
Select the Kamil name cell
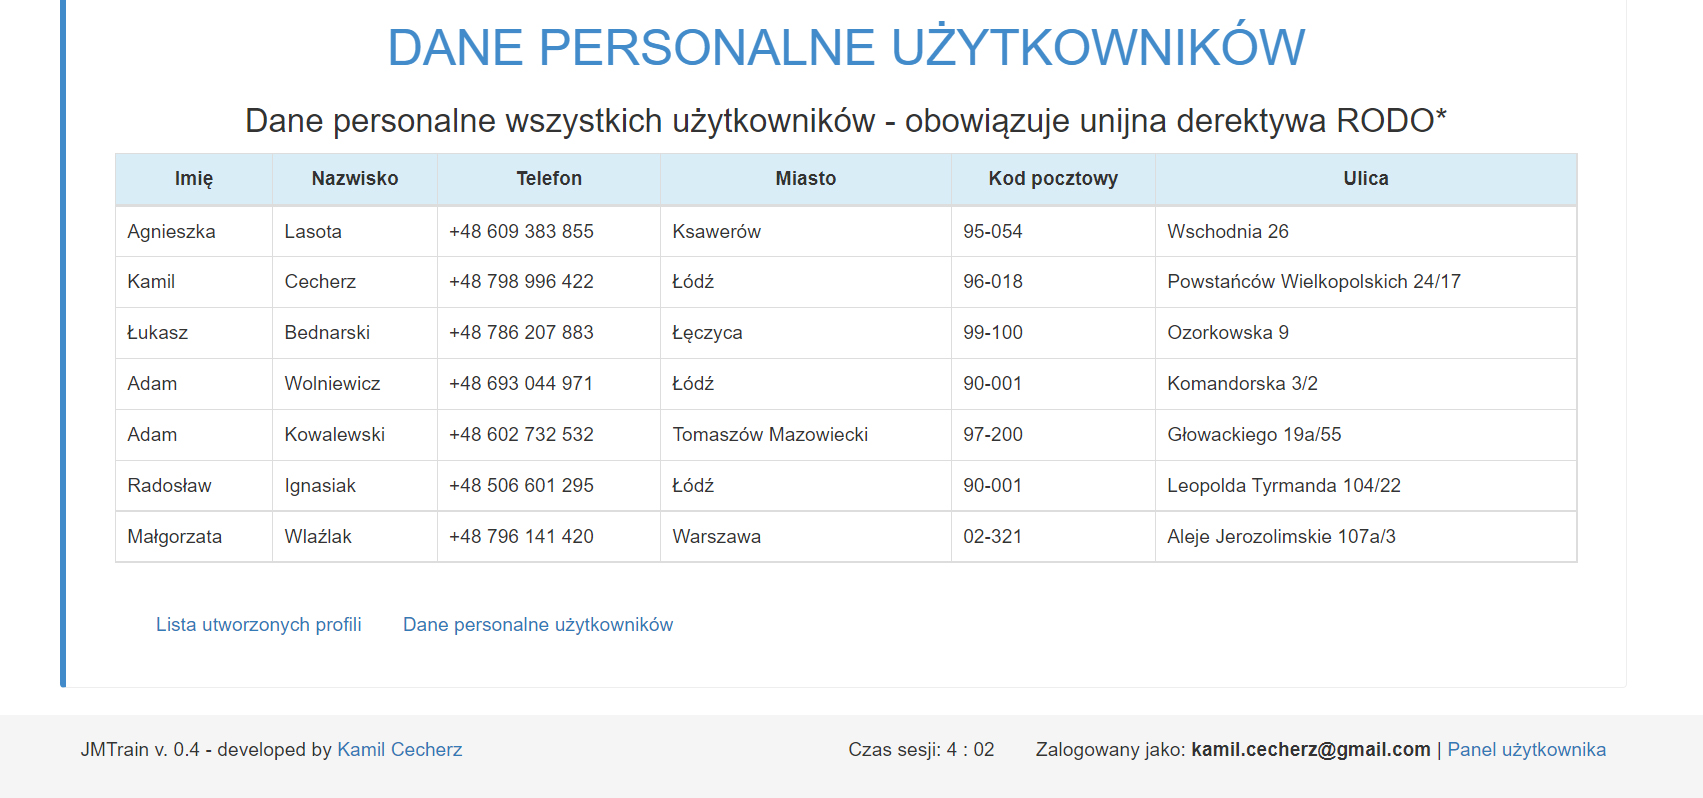point(194,282)
